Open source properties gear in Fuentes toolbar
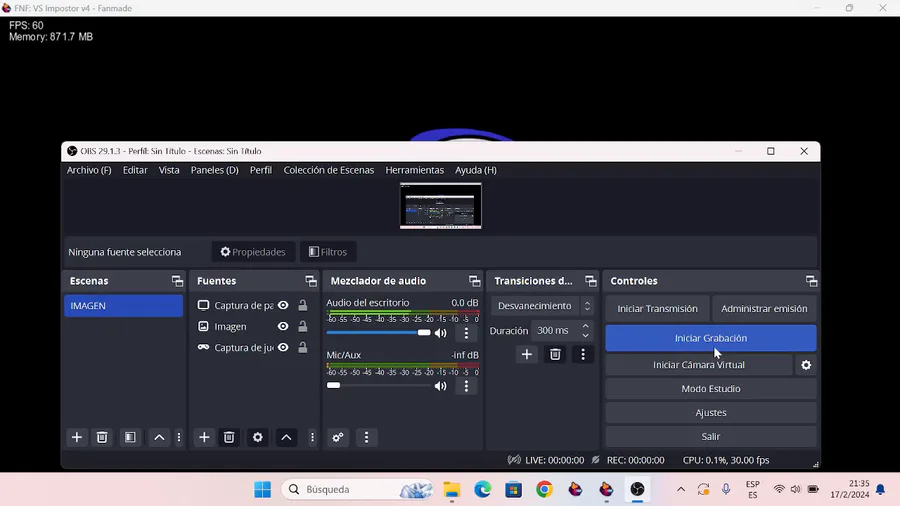Viewport: 900px width, 506px height. coord(258,437)
